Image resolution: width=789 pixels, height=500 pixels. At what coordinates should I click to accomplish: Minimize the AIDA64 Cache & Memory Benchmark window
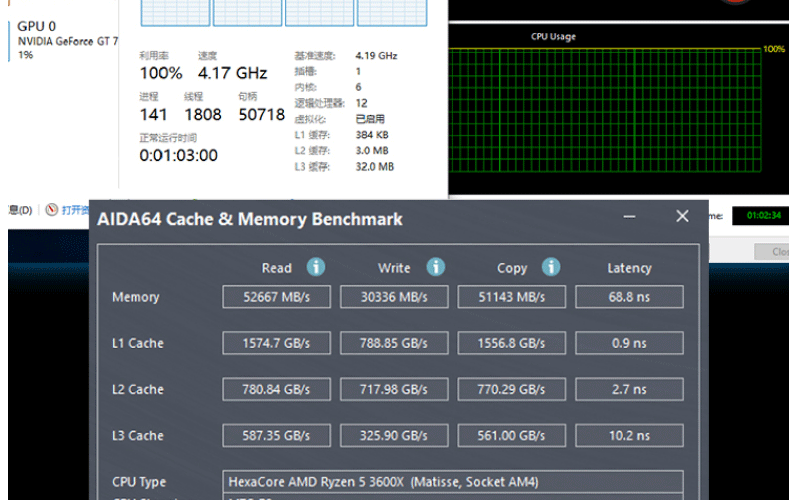[x=629, y=216]
